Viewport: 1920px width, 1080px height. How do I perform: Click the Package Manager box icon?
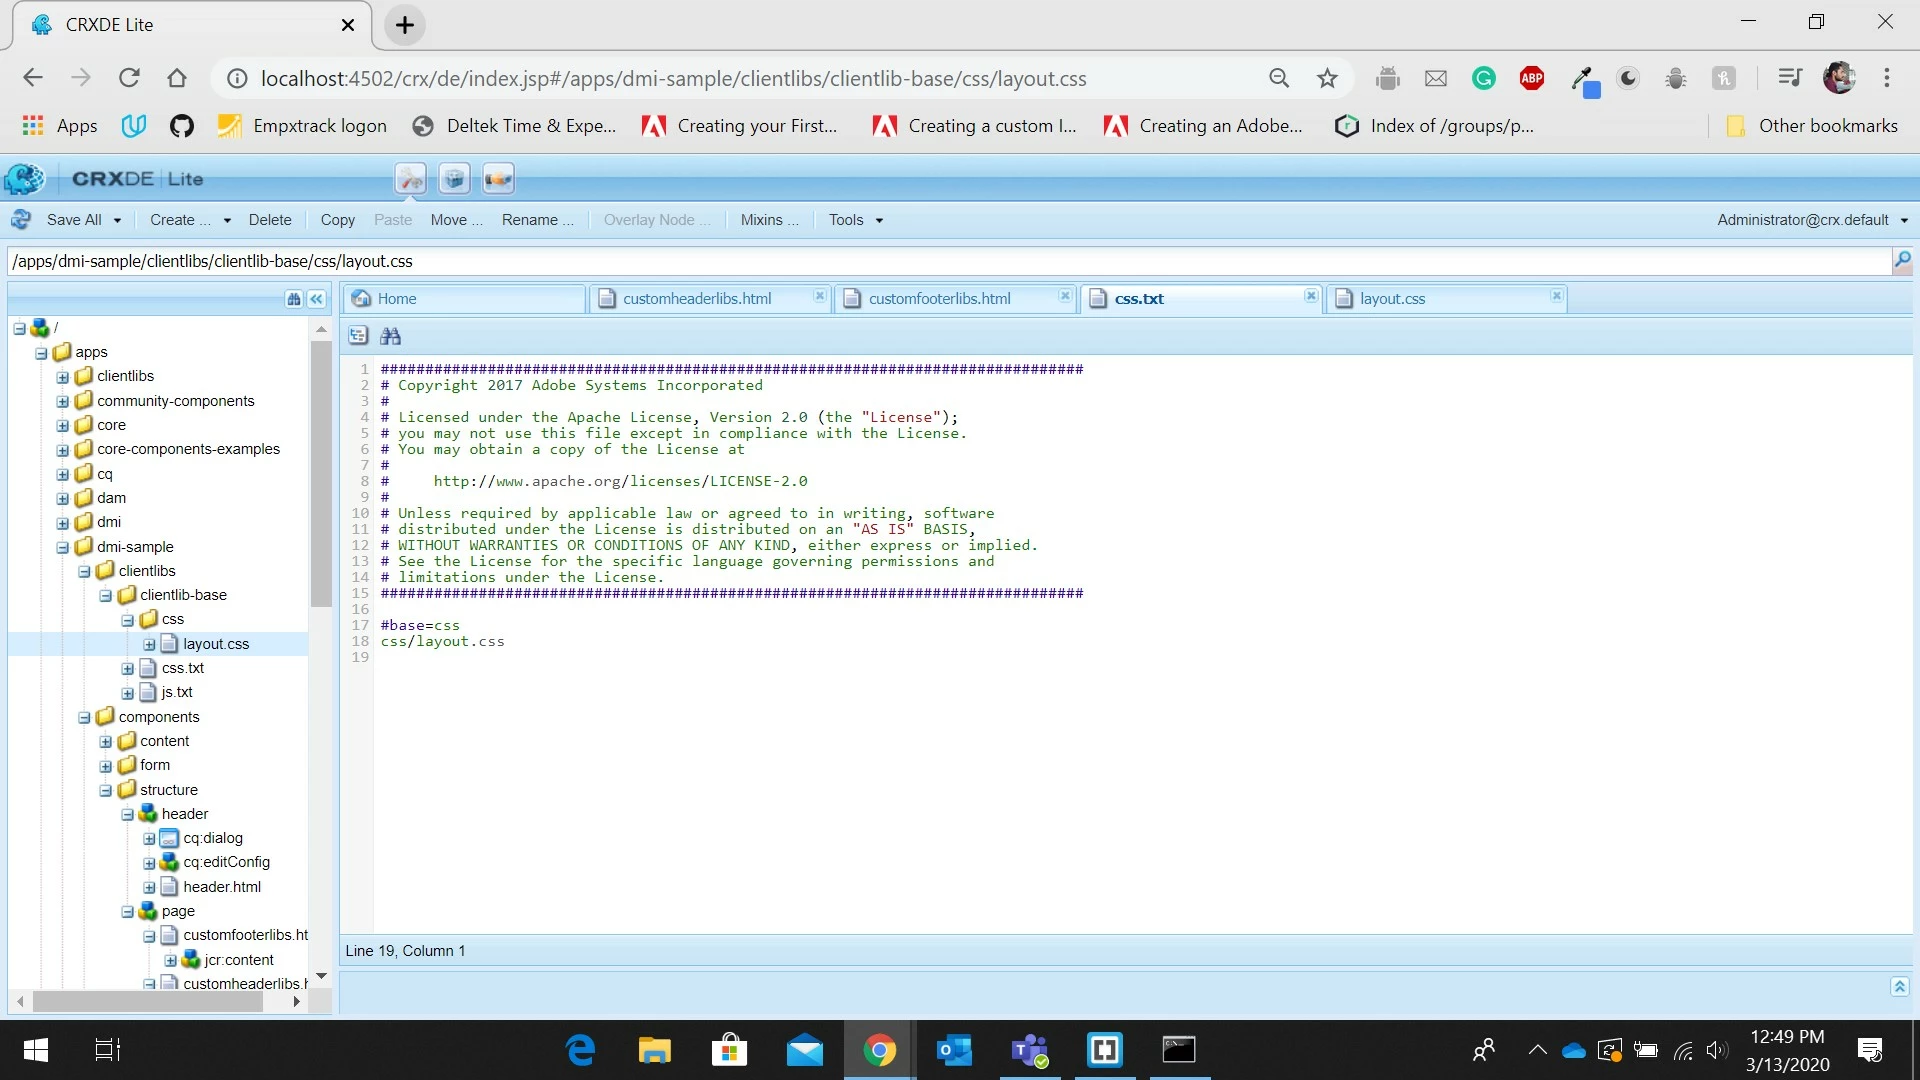click(x=454, y=179)
